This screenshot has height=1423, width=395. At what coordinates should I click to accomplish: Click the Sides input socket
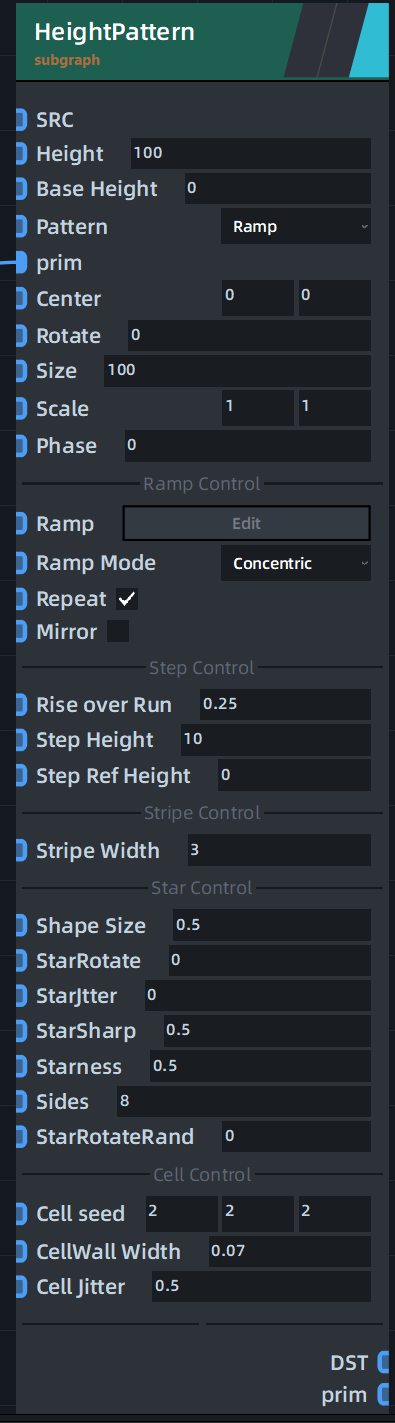21,1102
